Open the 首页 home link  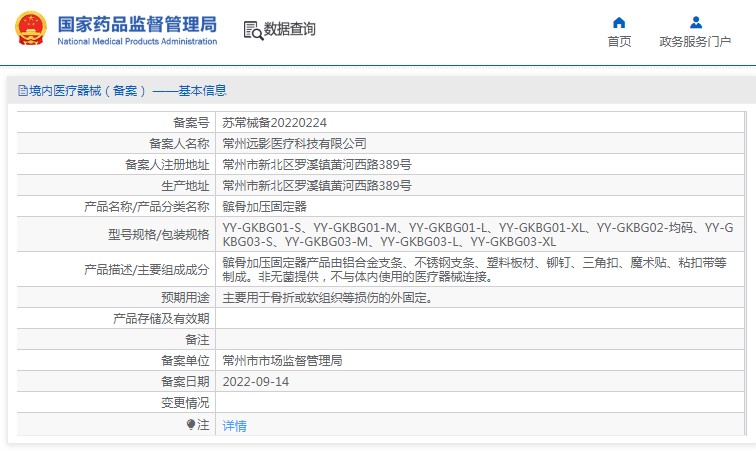(619, 41)
